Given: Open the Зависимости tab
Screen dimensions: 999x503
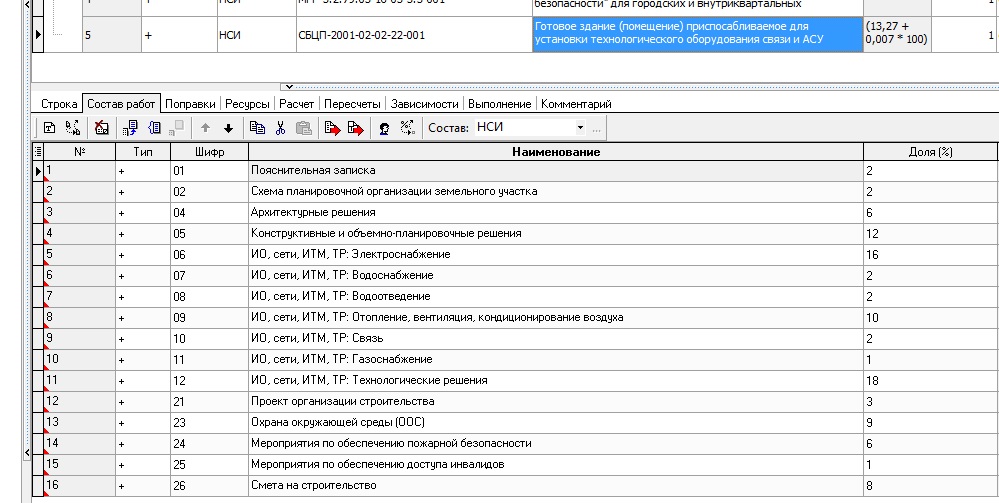Looking at the screenshot, I should coord(424,104).
